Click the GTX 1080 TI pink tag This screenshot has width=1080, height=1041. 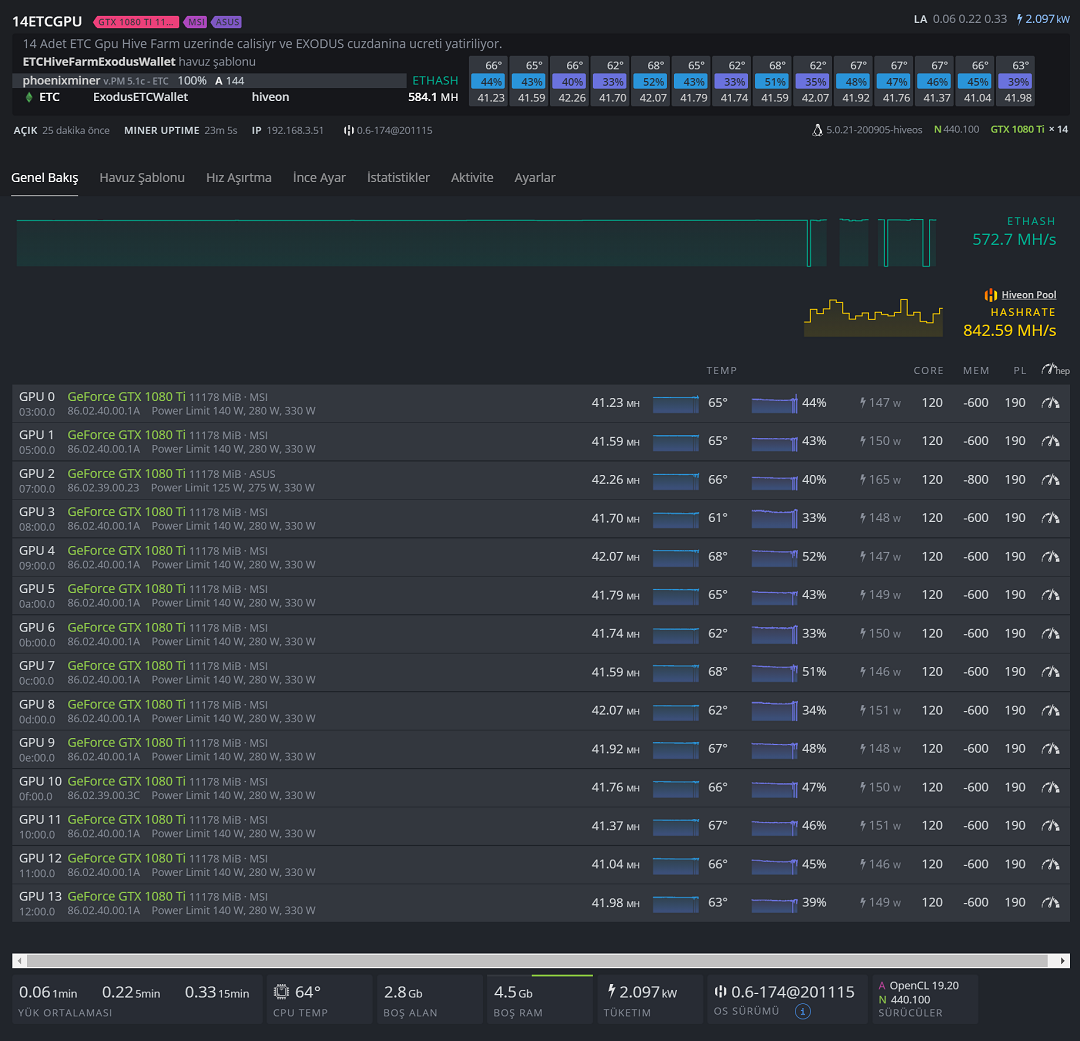pos(136,22)
